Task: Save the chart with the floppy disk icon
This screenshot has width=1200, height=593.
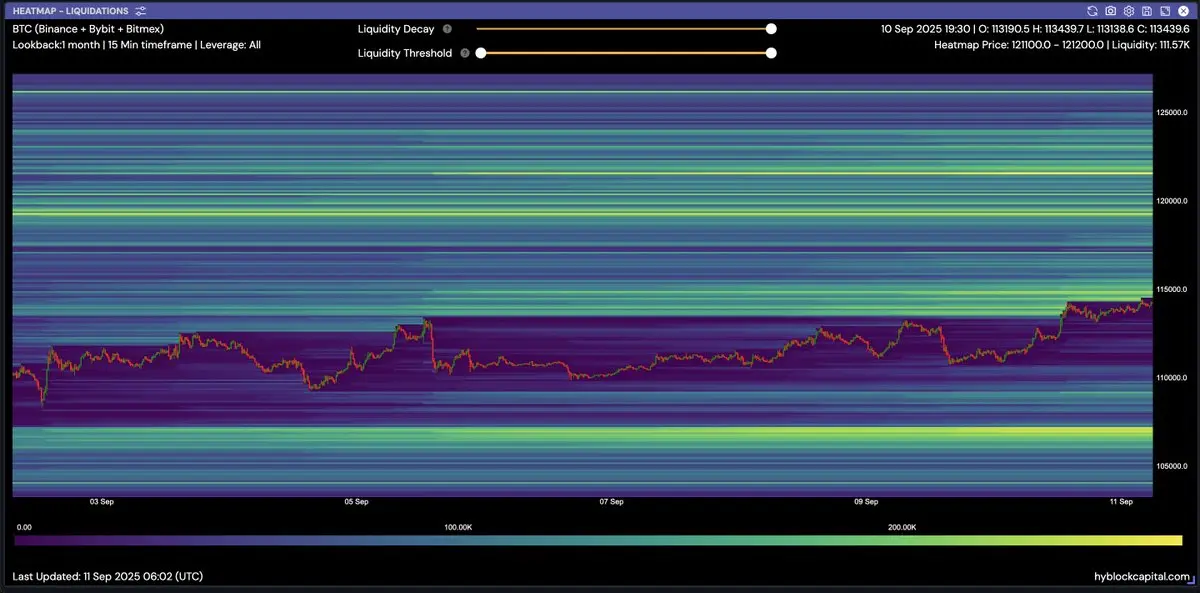Action: (1147, 11)
